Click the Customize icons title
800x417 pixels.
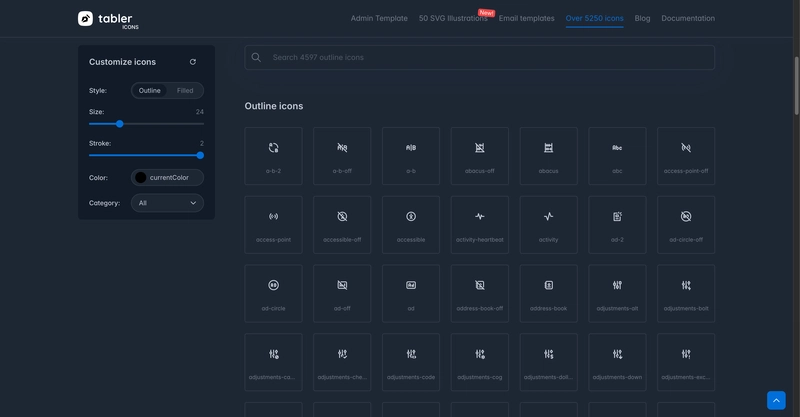pos(122,62)
